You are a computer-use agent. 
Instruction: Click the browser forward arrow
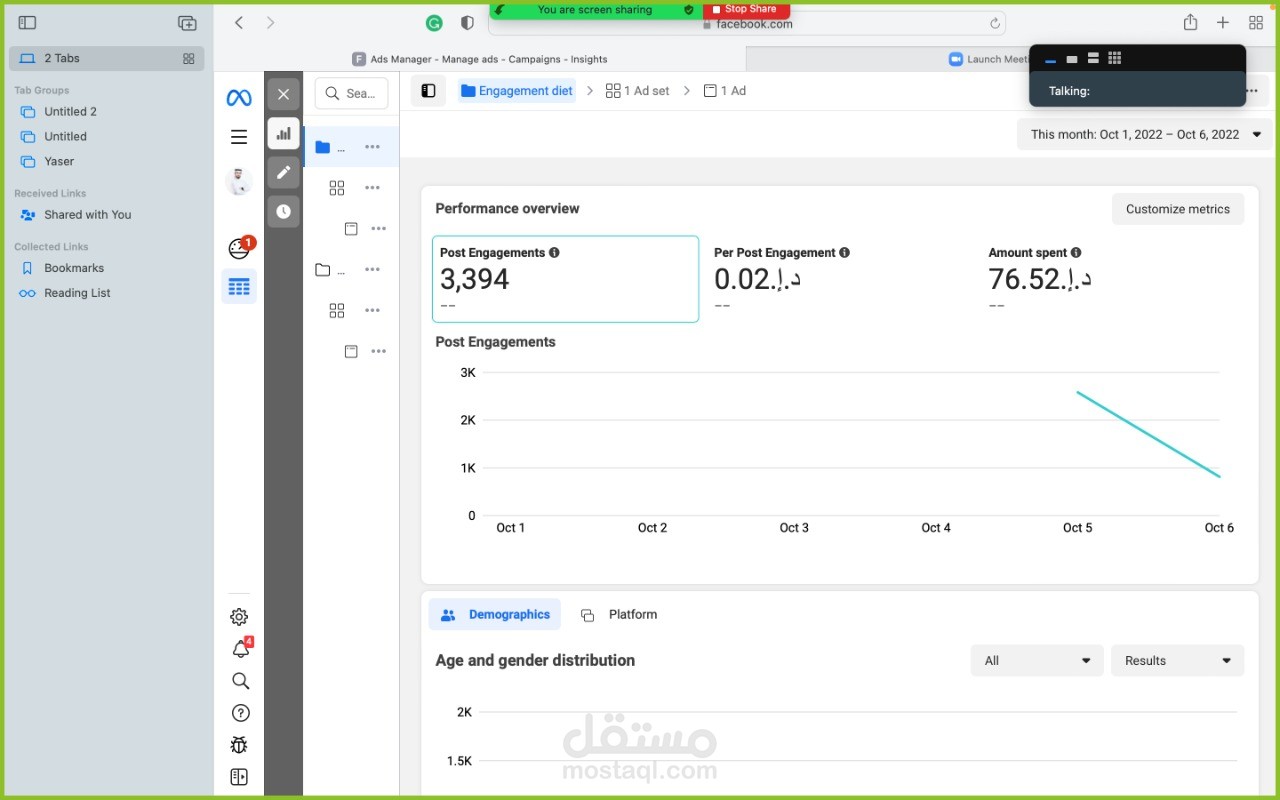(270, 22)
